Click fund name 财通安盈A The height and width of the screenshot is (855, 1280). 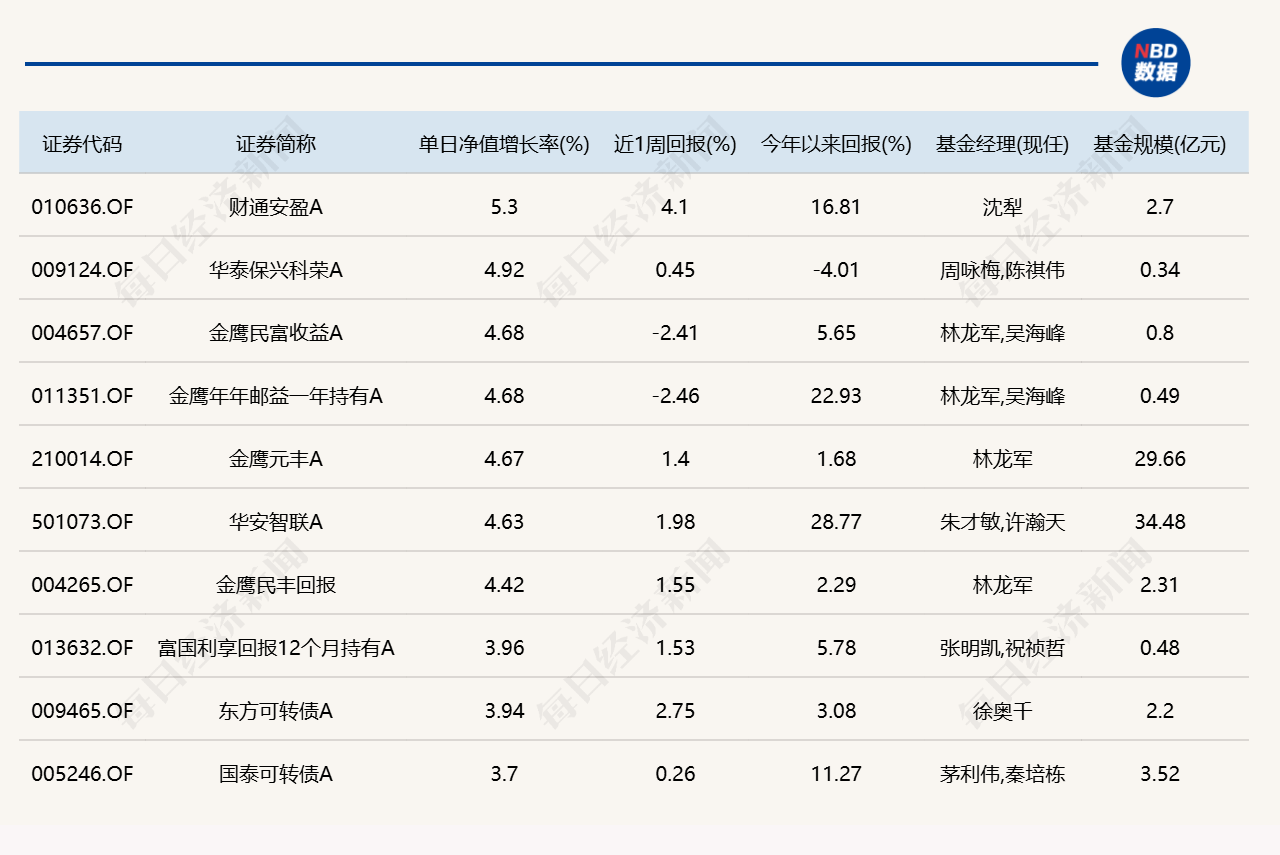coord(276,207)
